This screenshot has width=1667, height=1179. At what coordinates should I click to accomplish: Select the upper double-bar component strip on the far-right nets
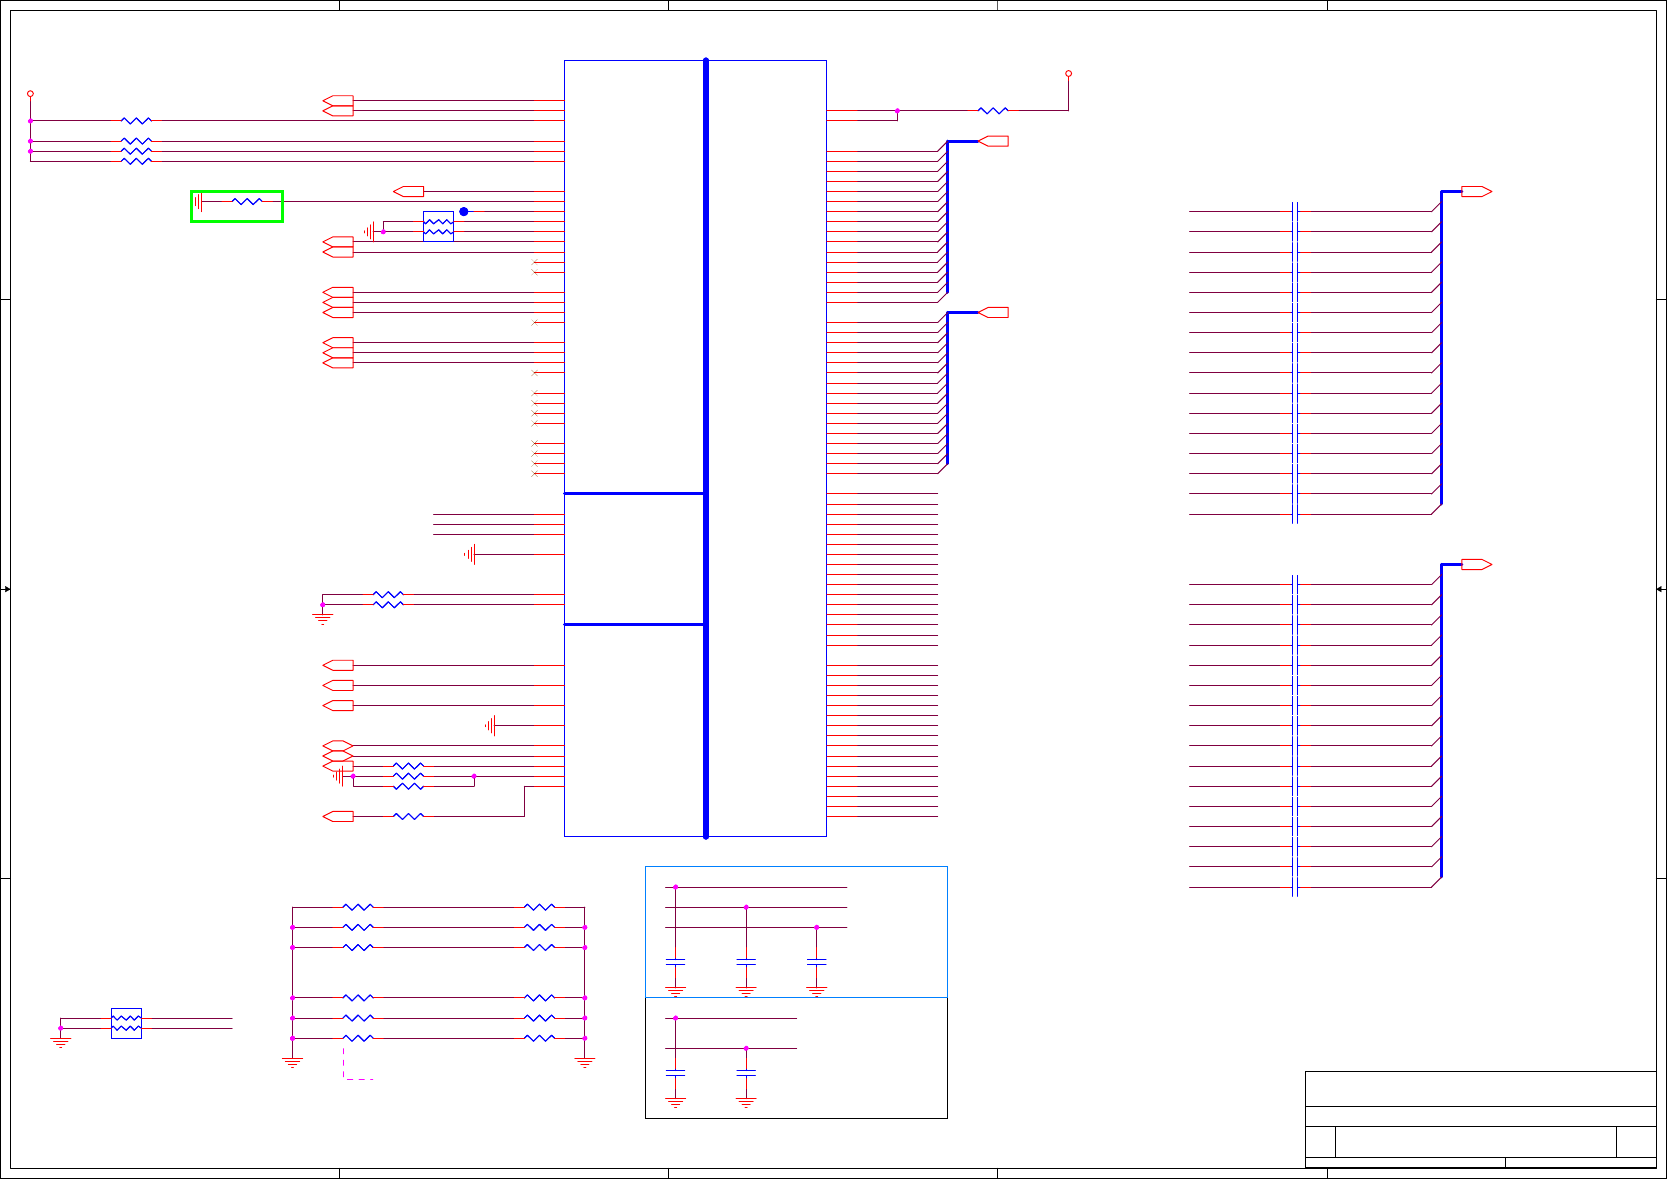click(x=1295, y=362)
